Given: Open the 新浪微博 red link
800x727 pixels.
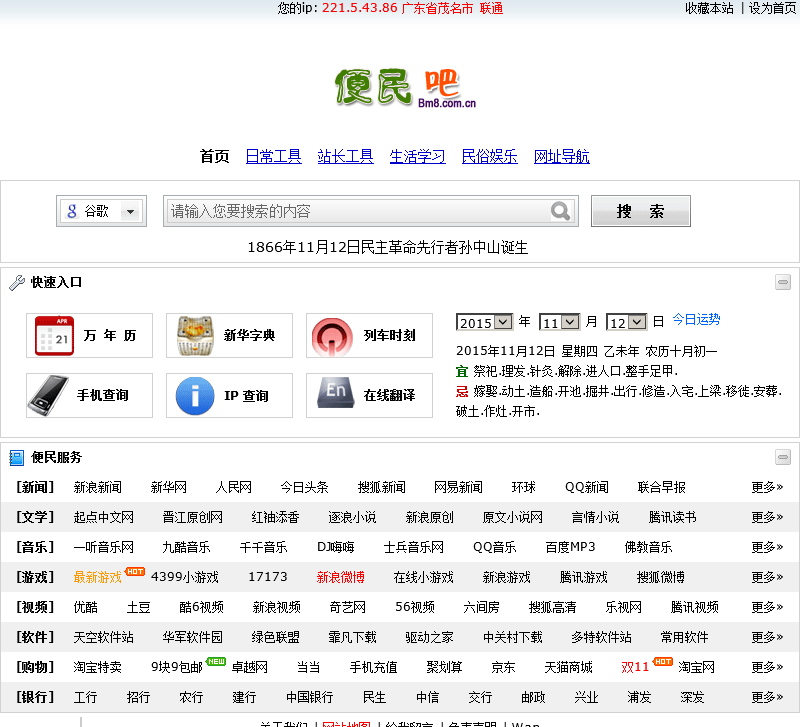Looking at the screenshot, I should (340, 577).
